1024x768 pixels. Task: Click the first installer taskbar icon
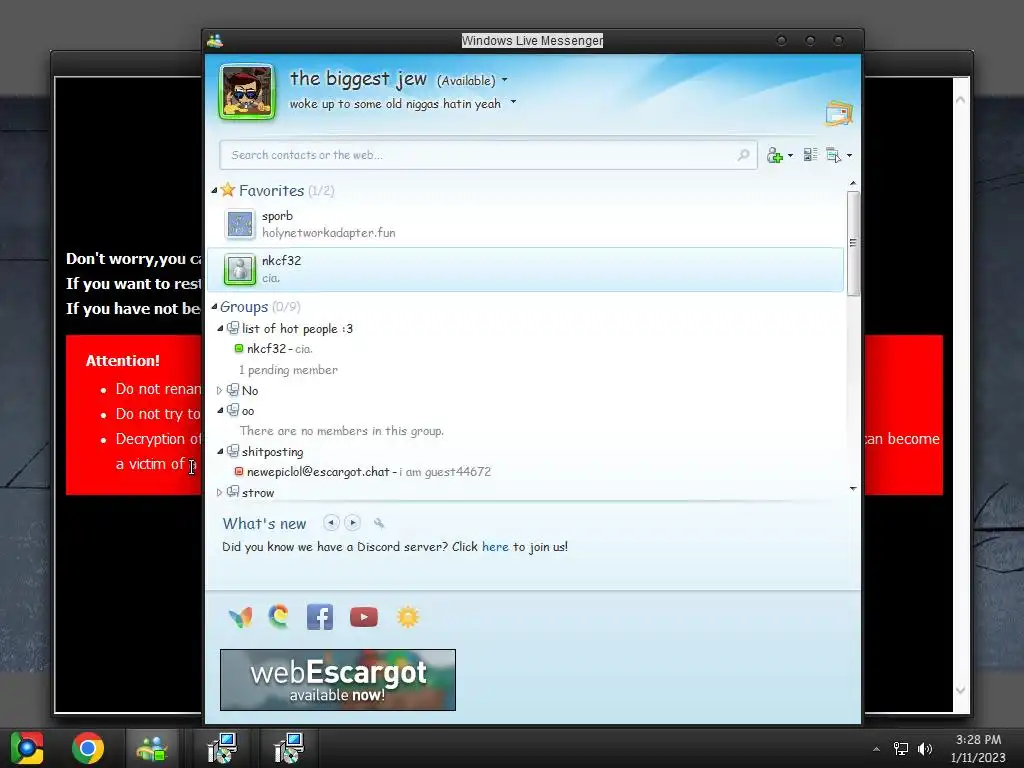[x=222, y=748]
